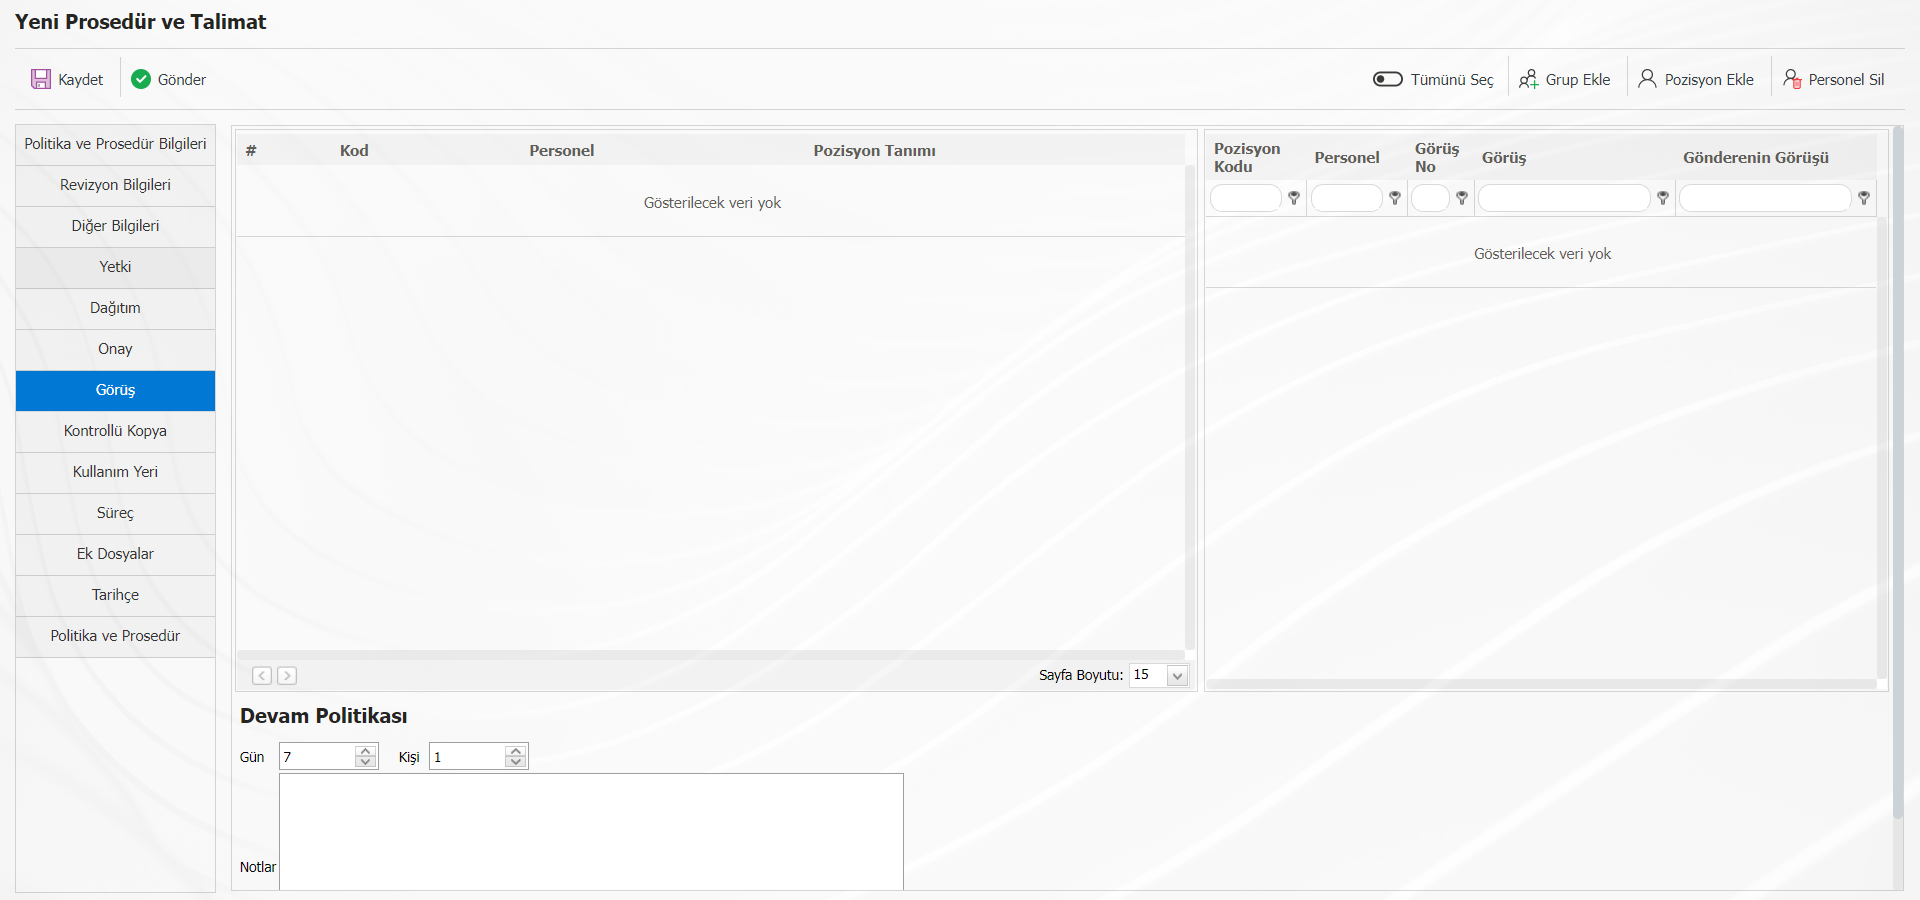
Task: Increase the Kişi spinner value
Action: click(x=516, y=751)
